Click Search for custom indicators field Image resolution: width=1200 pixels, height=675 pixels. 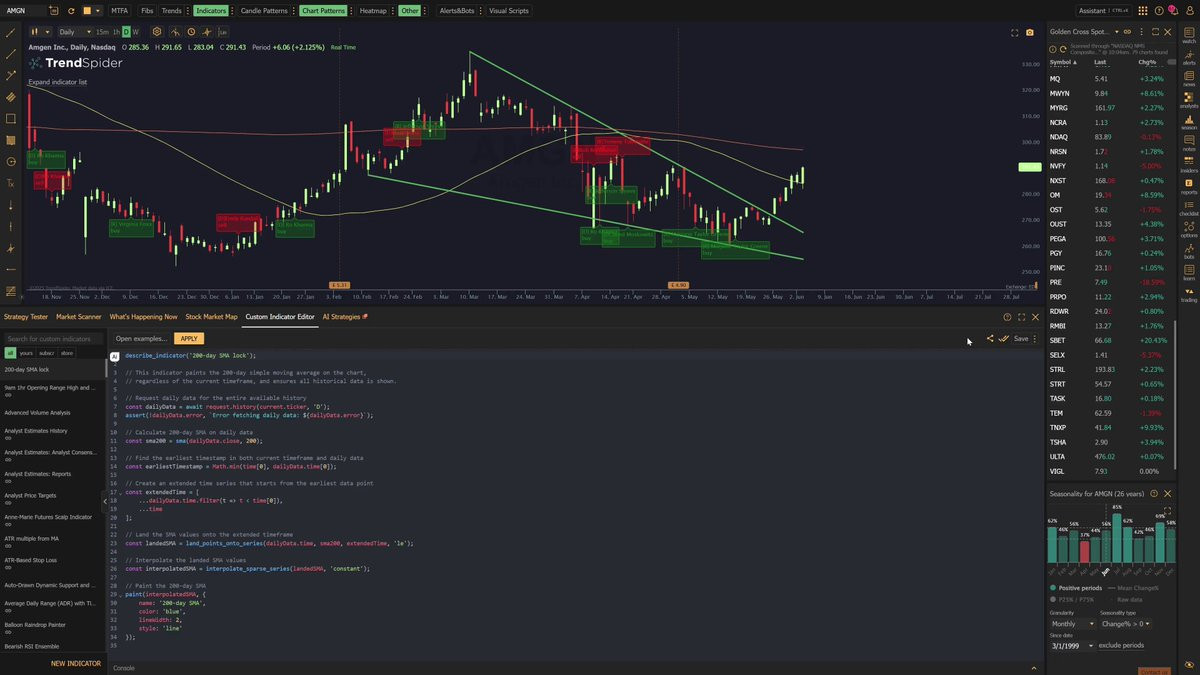(52, 338)
